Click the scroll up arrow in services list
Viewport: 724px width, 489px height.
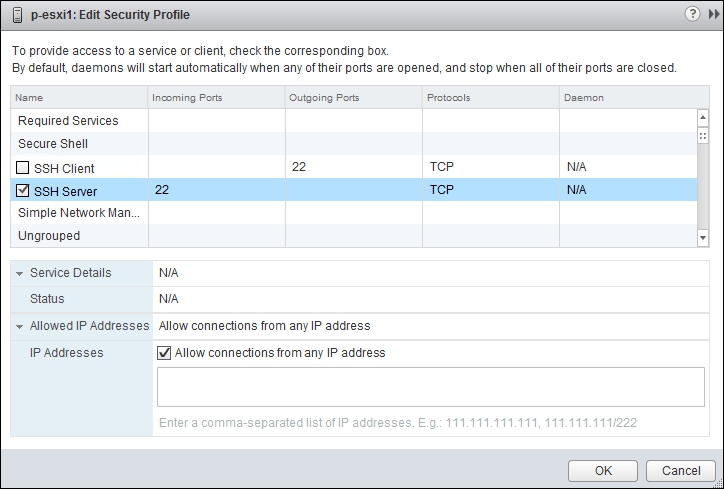pos(703,118)
